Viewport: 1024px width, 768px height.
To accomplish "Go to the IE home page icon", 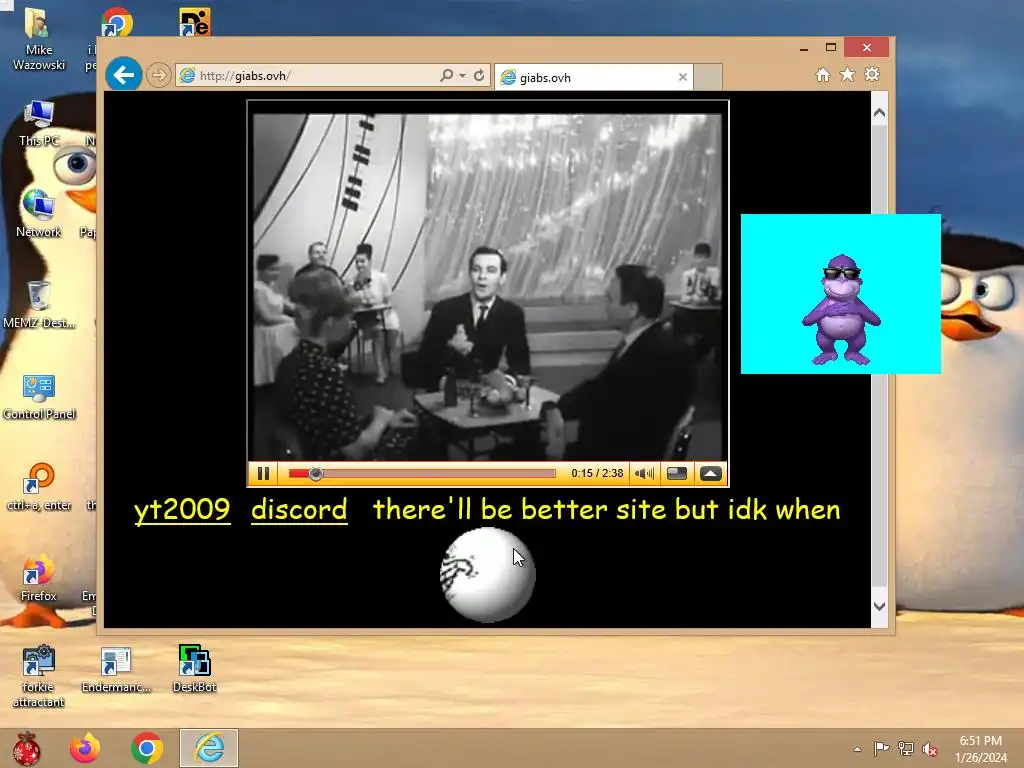I will point(823,75).
